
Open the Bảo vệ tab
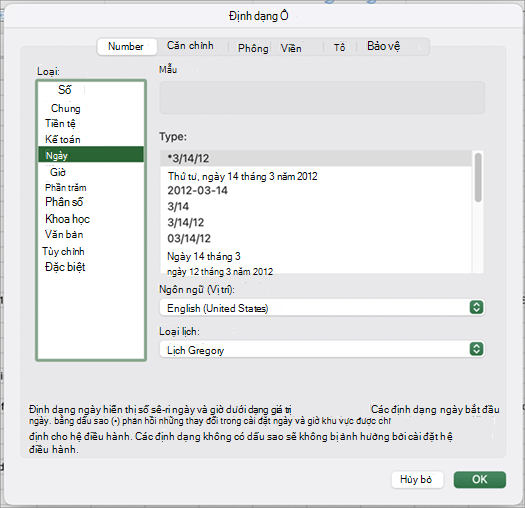[383, 46]
